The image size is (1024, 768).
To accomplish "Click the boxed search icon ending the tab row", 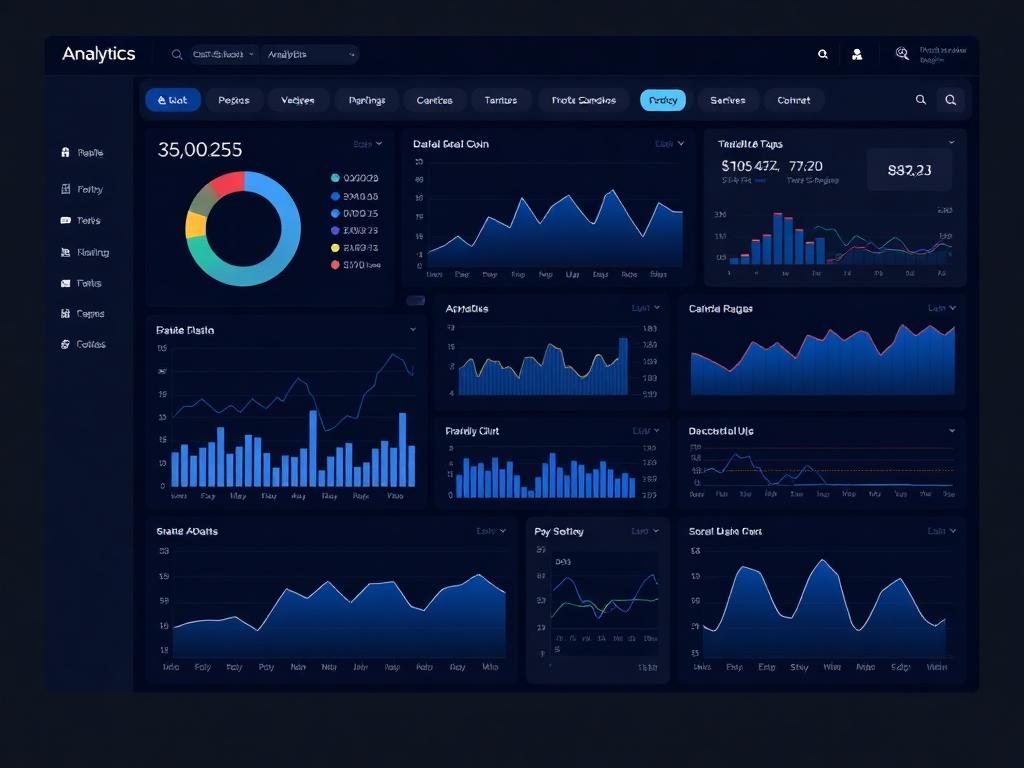I will (951, 100).
